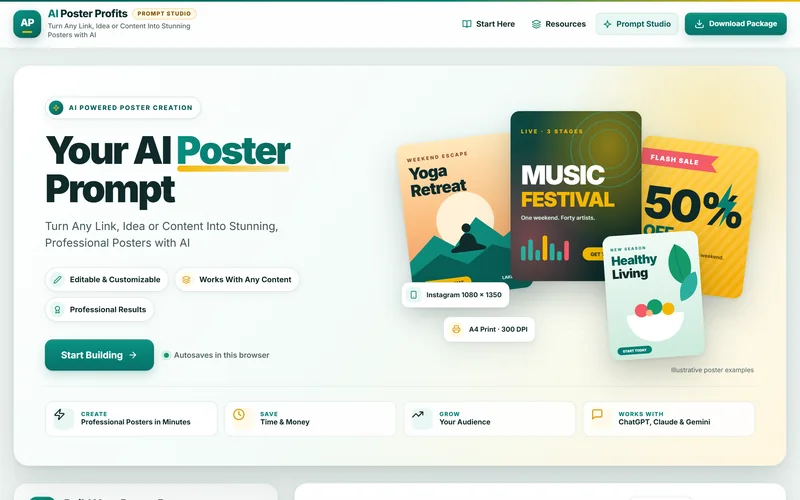Click the Healthy Living poster thumbnail
The image size is (800, 500).
coord(654,296)
